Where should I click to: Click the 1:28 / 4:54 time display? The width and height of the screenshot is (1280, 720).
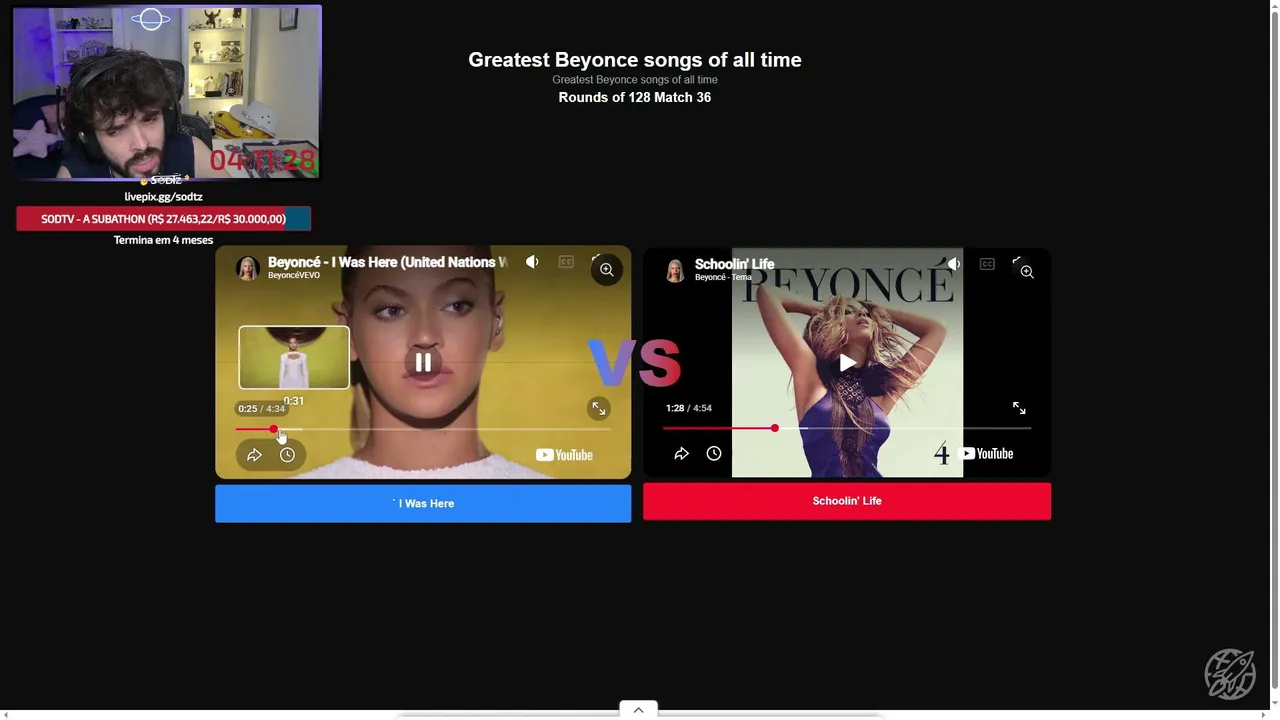pyautogui.click(x=689, y=408)
